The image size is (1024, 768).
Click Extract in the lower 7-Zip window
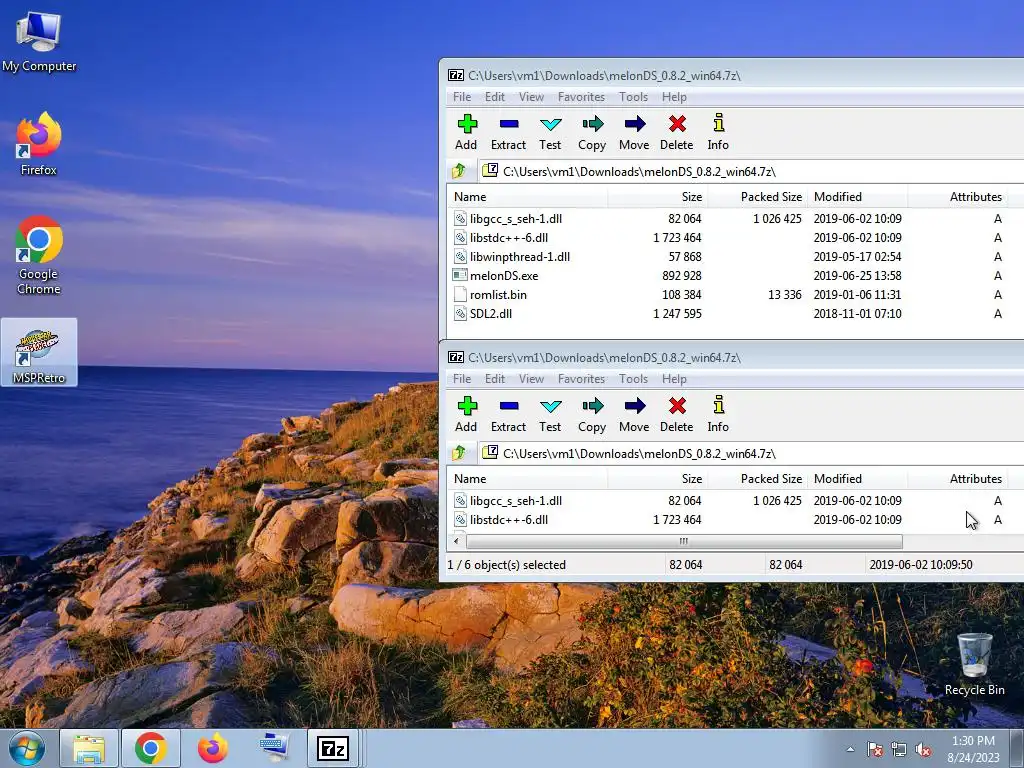(x=508, y=415)
